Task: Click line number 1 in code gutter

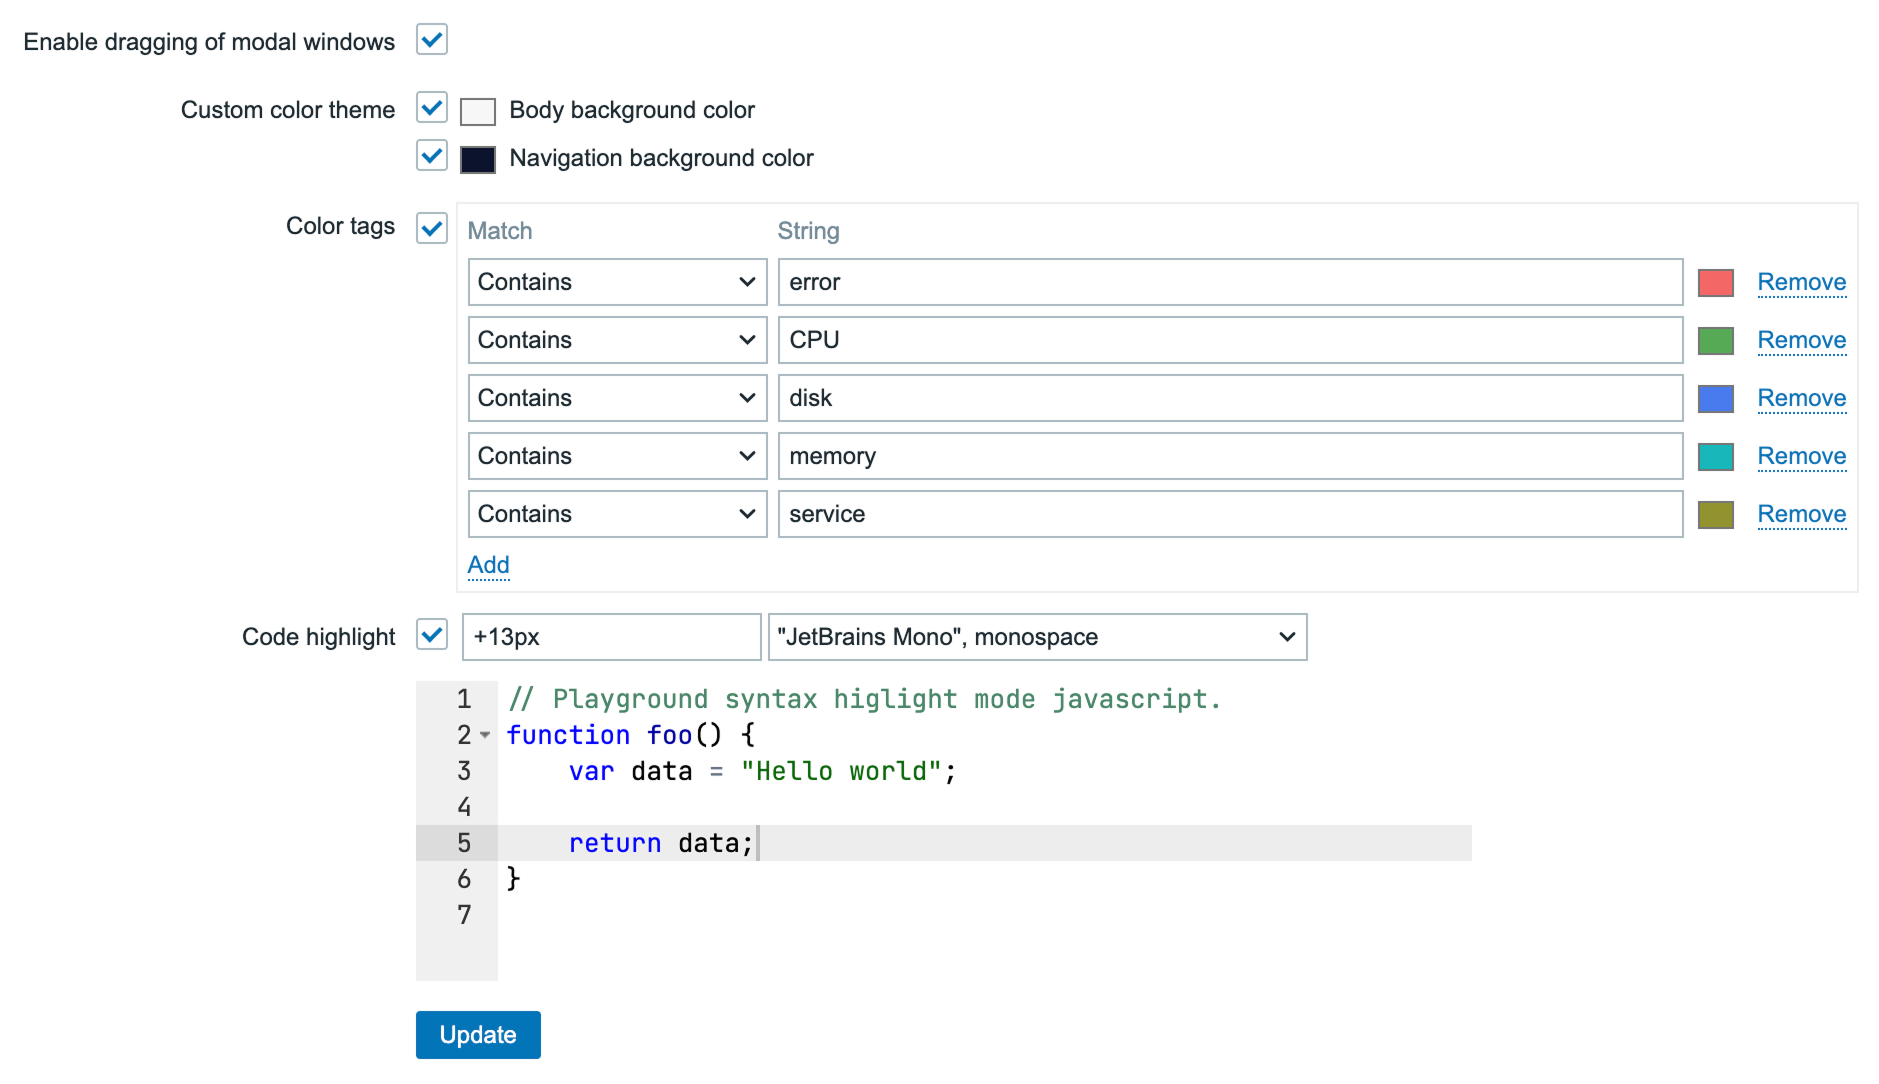Action: tap(464, 698)
